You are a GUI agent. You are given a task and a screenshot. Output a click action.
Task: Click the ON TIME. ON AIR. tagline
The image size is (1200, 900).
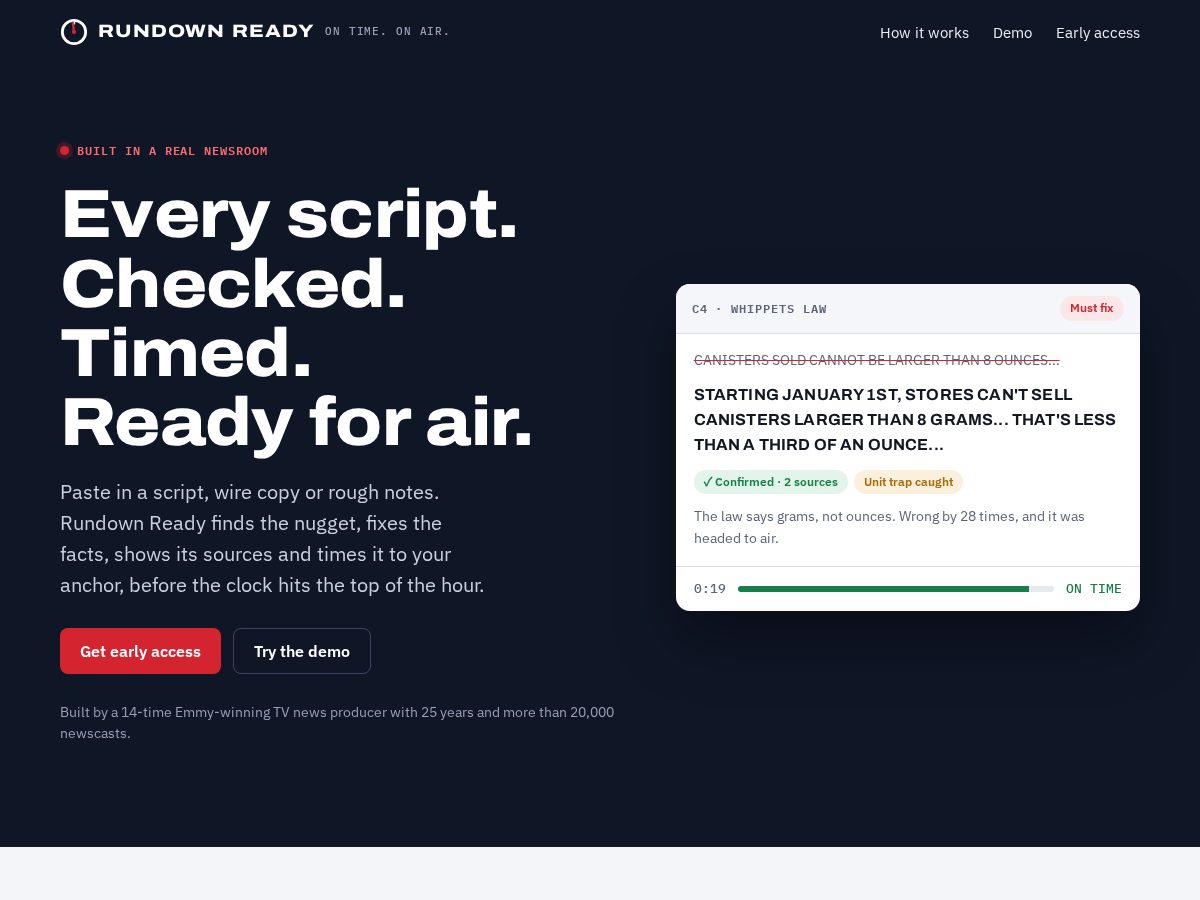(x=387, y=32)
